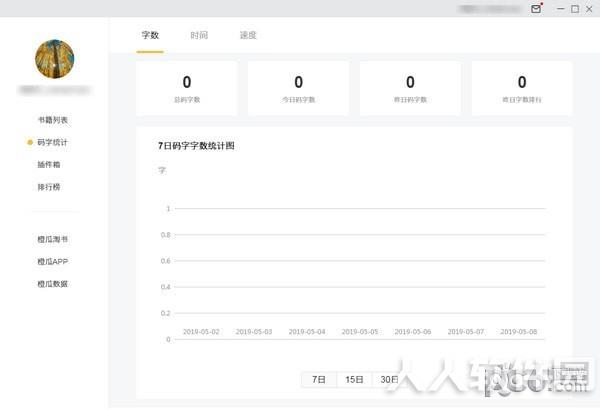Show the 30日 chart range
The image size is (600, 409).
tap(389, 380)
